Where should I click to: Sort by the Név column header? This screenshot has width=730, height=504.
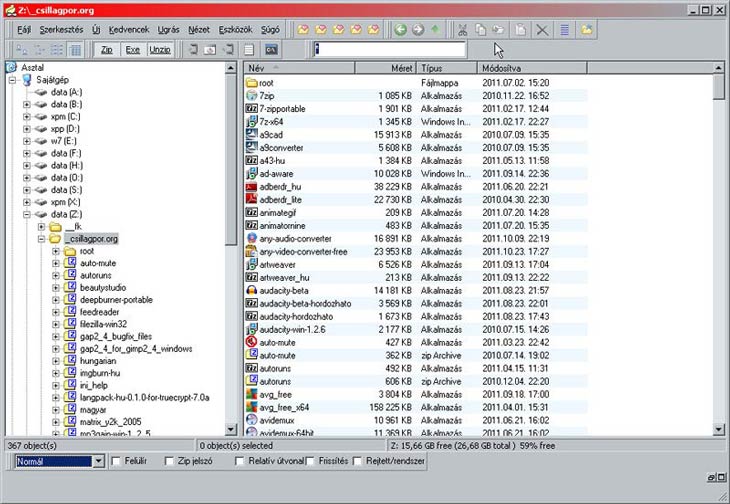[x=299, y=68]
